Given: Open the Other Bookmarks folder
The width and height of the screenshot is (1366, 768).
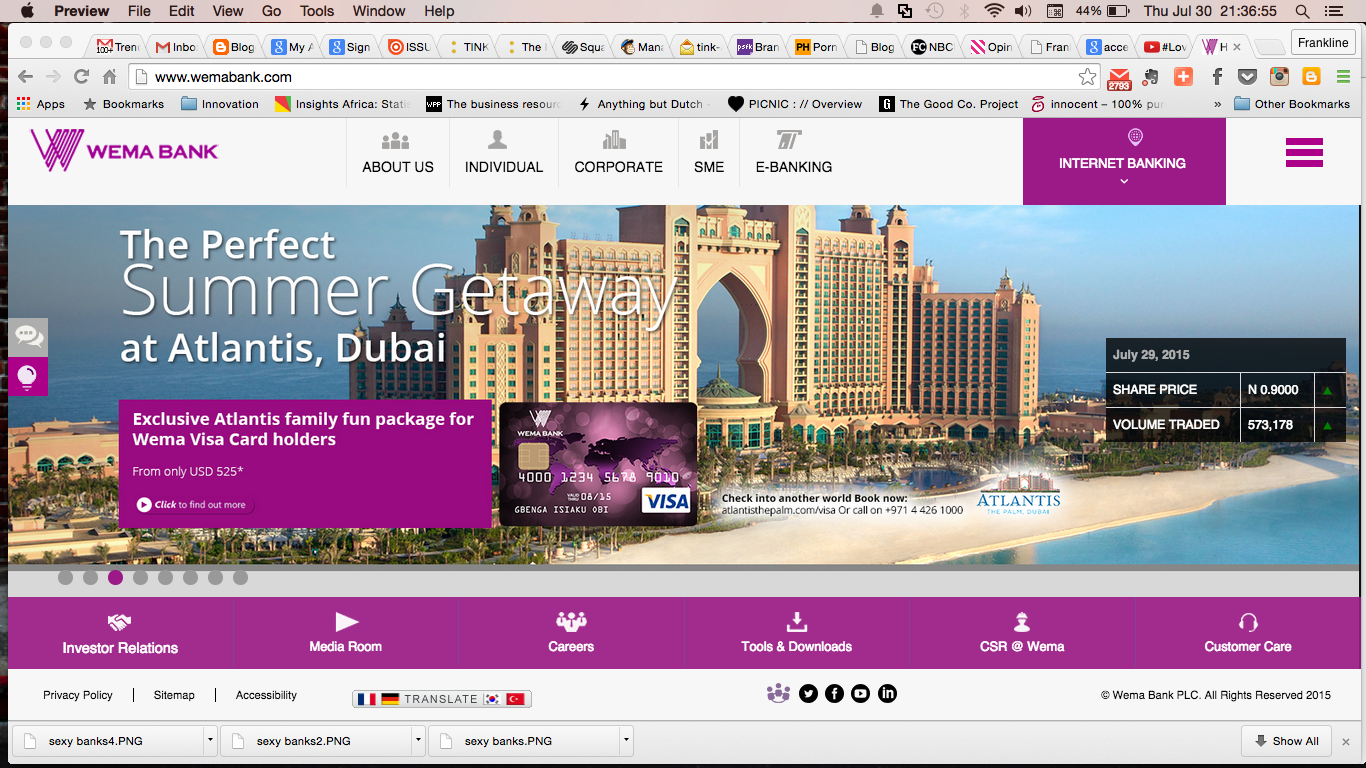Looking at the screenshot, I should [1292, 104].
